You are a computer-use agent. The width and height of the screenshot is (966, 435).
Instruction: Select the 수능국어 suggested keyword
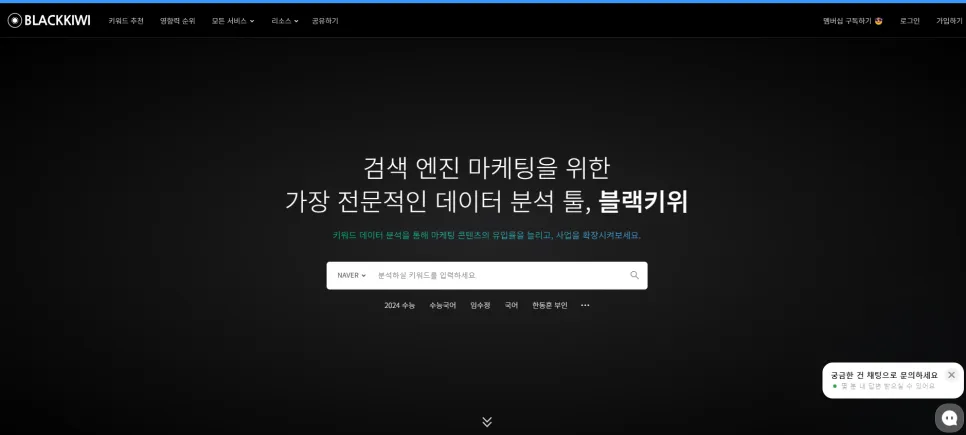(442, 305)
